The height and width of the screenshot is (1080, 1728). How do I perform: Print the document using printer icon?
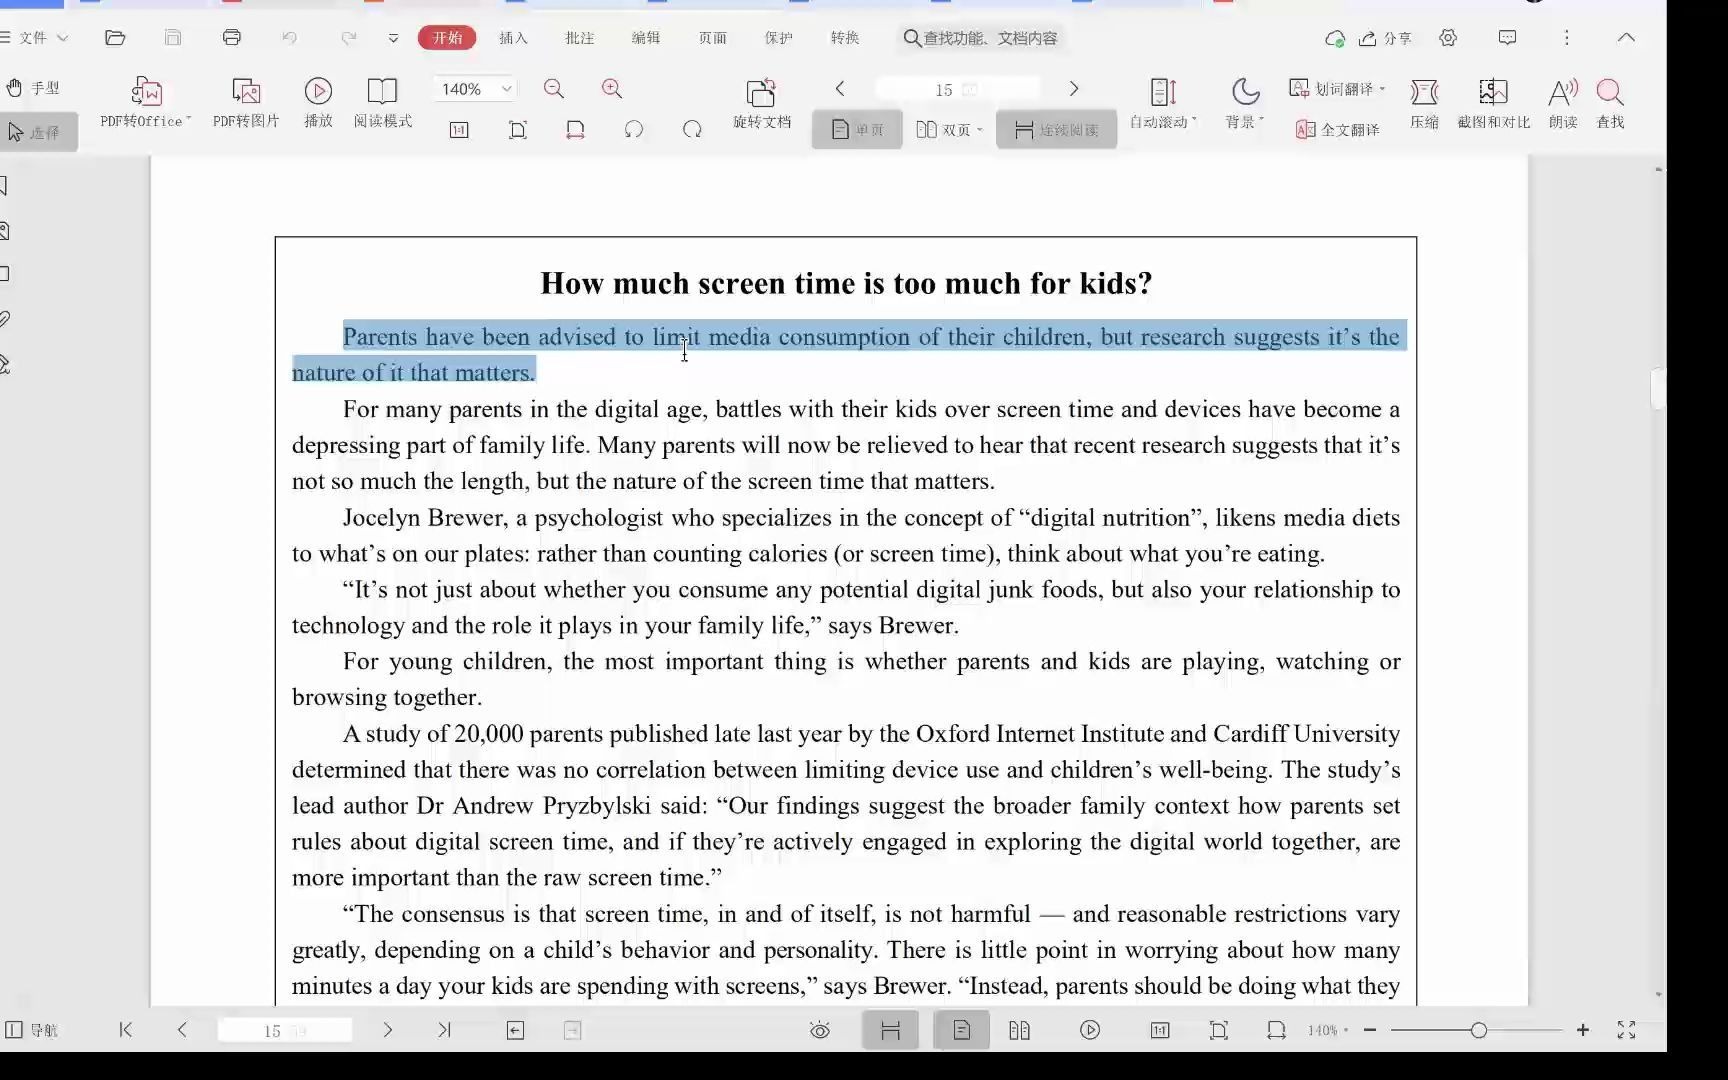pos(232,38)
